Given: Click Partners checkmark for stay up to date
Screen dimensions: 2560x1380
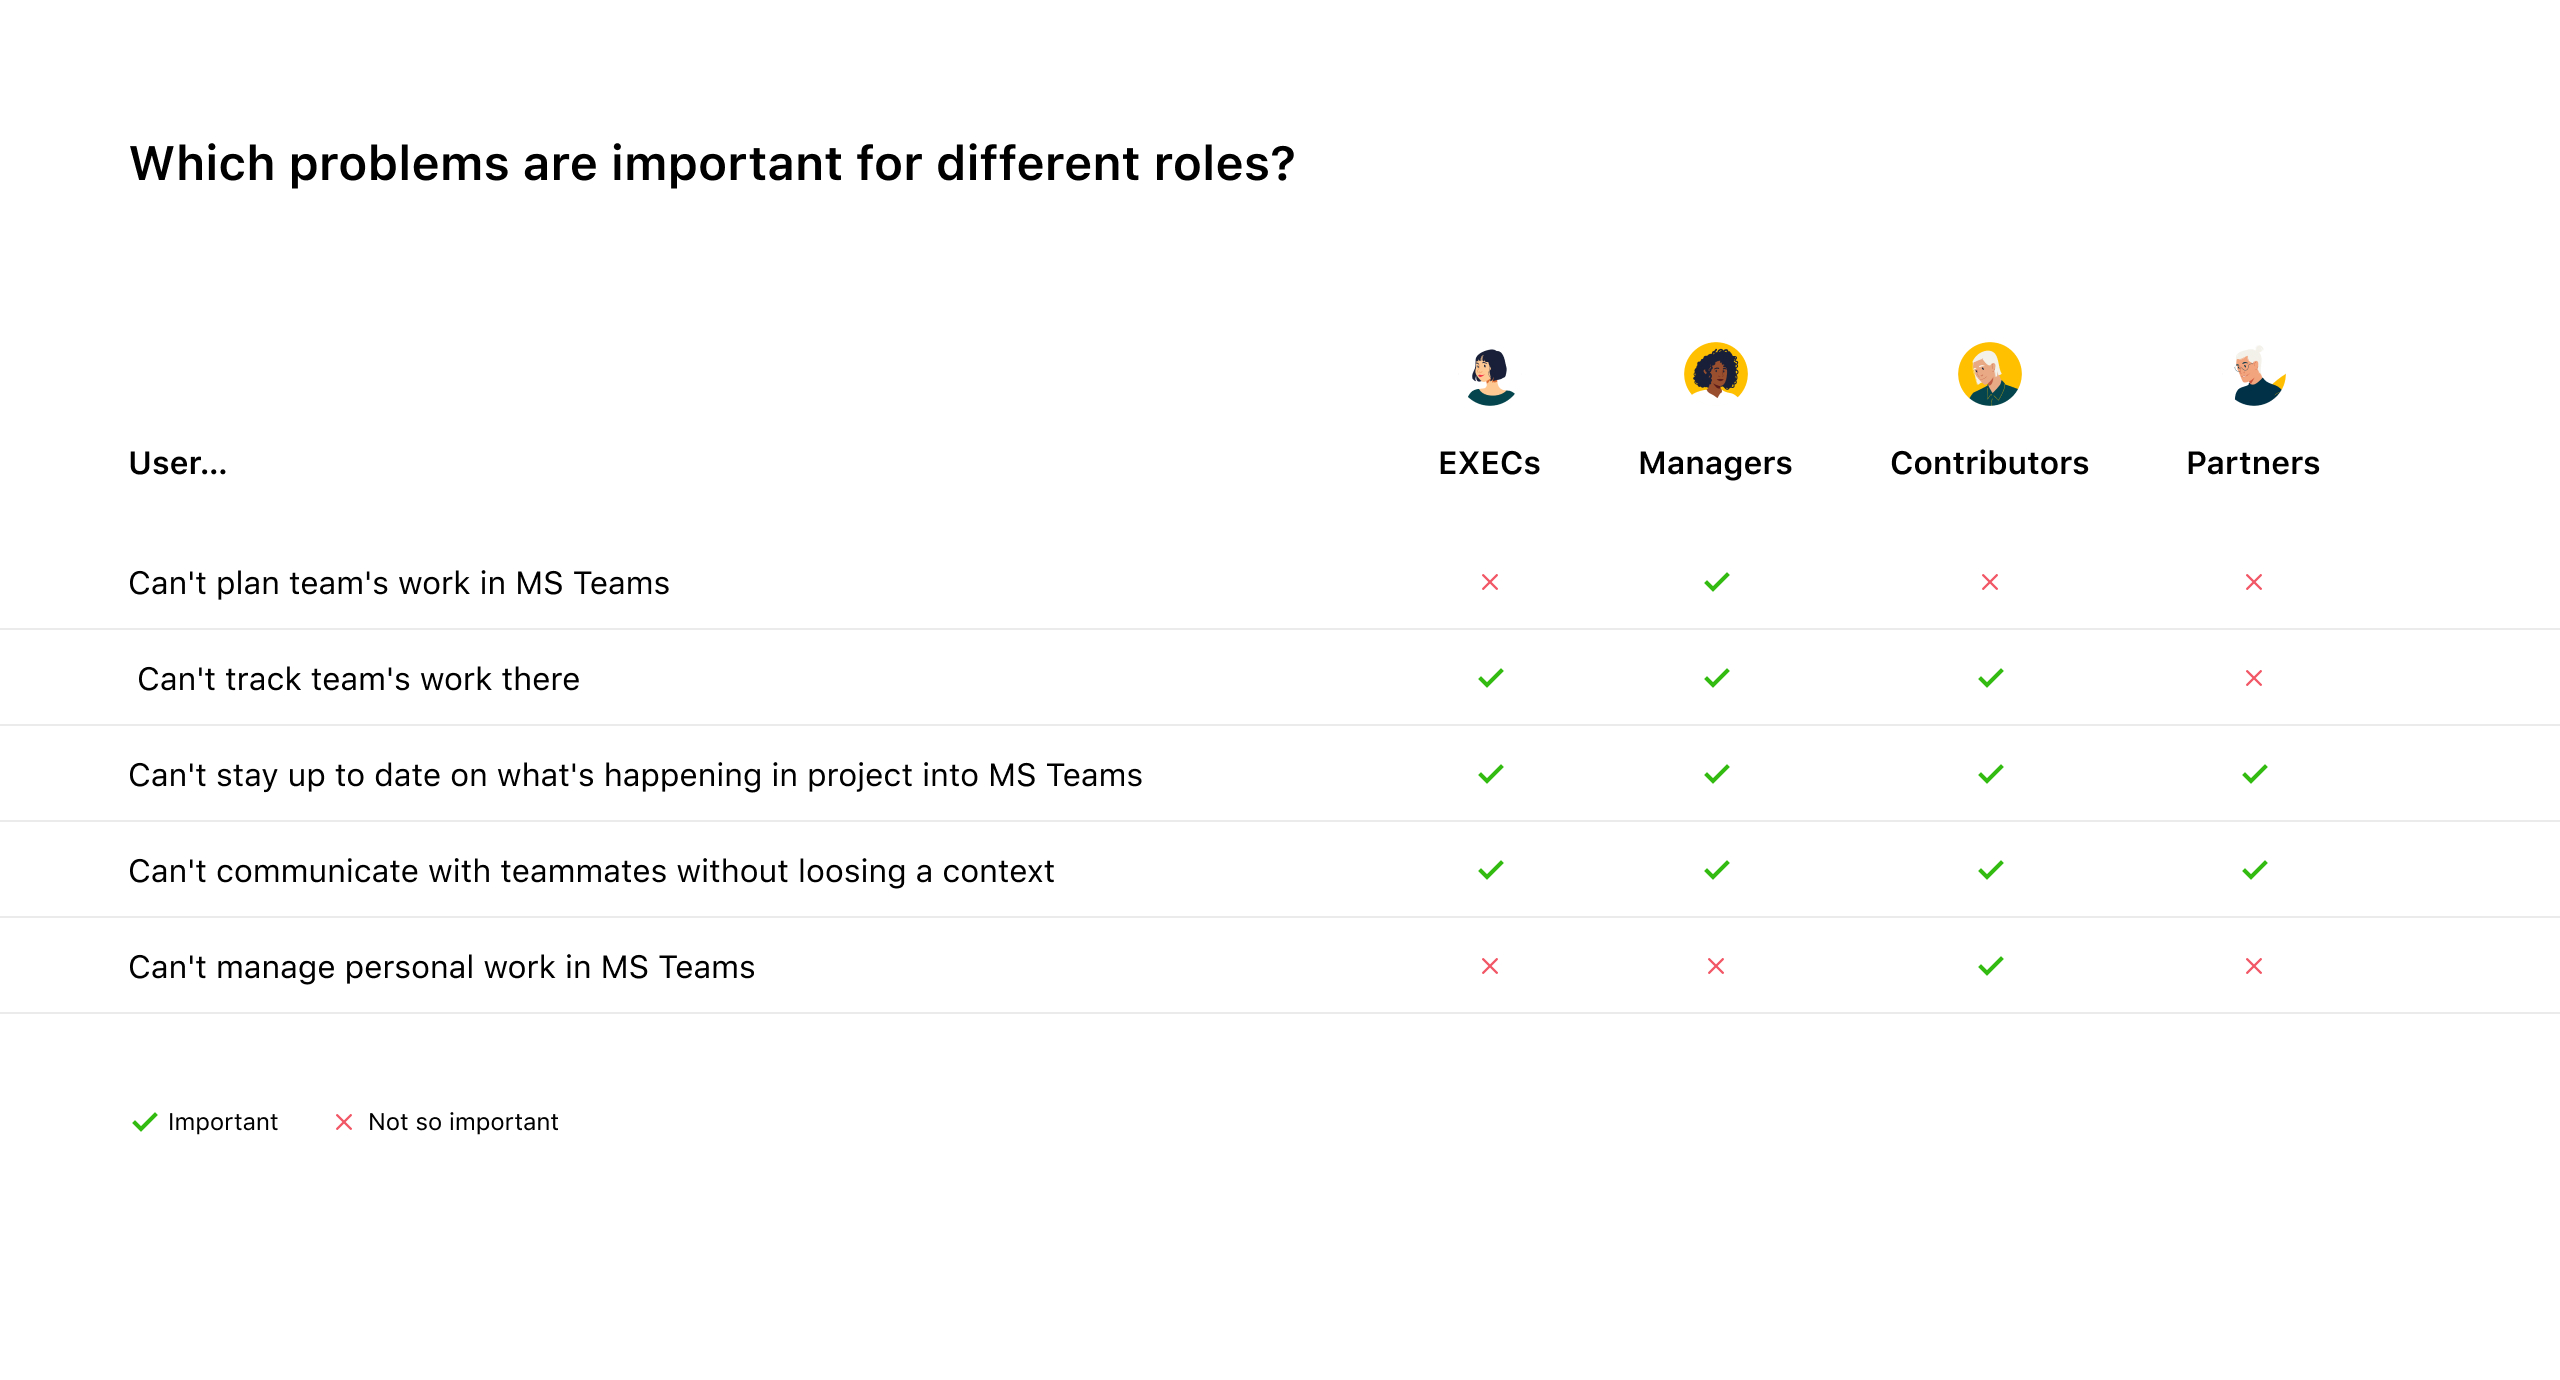Looking at the screenshot, I should point(2255,774).
